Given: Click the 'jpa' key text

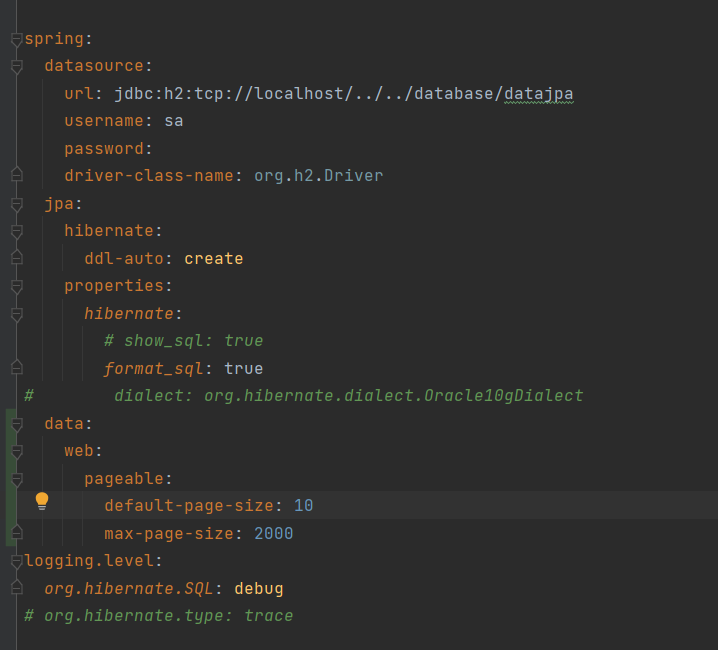Looking at the screenshot, I should 59,204.
